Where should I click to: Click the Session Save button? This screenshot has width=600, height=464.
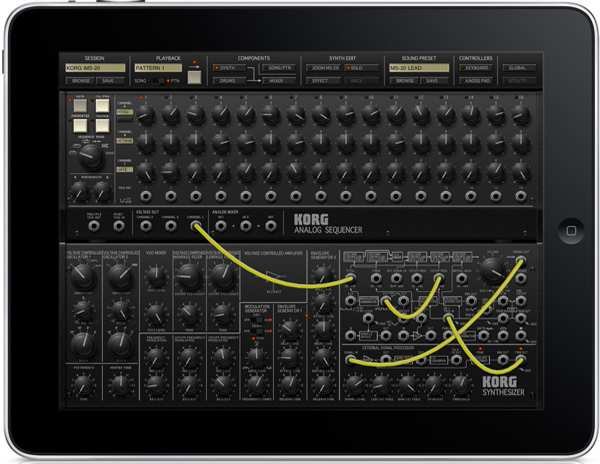110,81
